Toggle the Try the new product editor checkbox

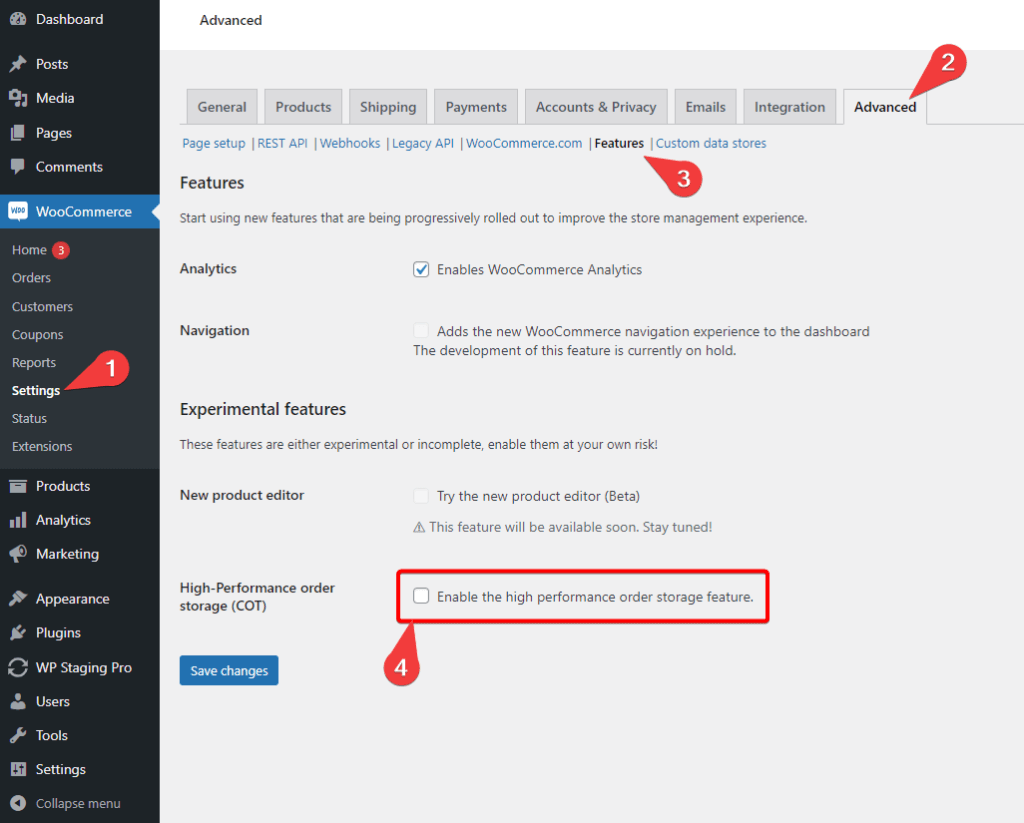(421, 496)
